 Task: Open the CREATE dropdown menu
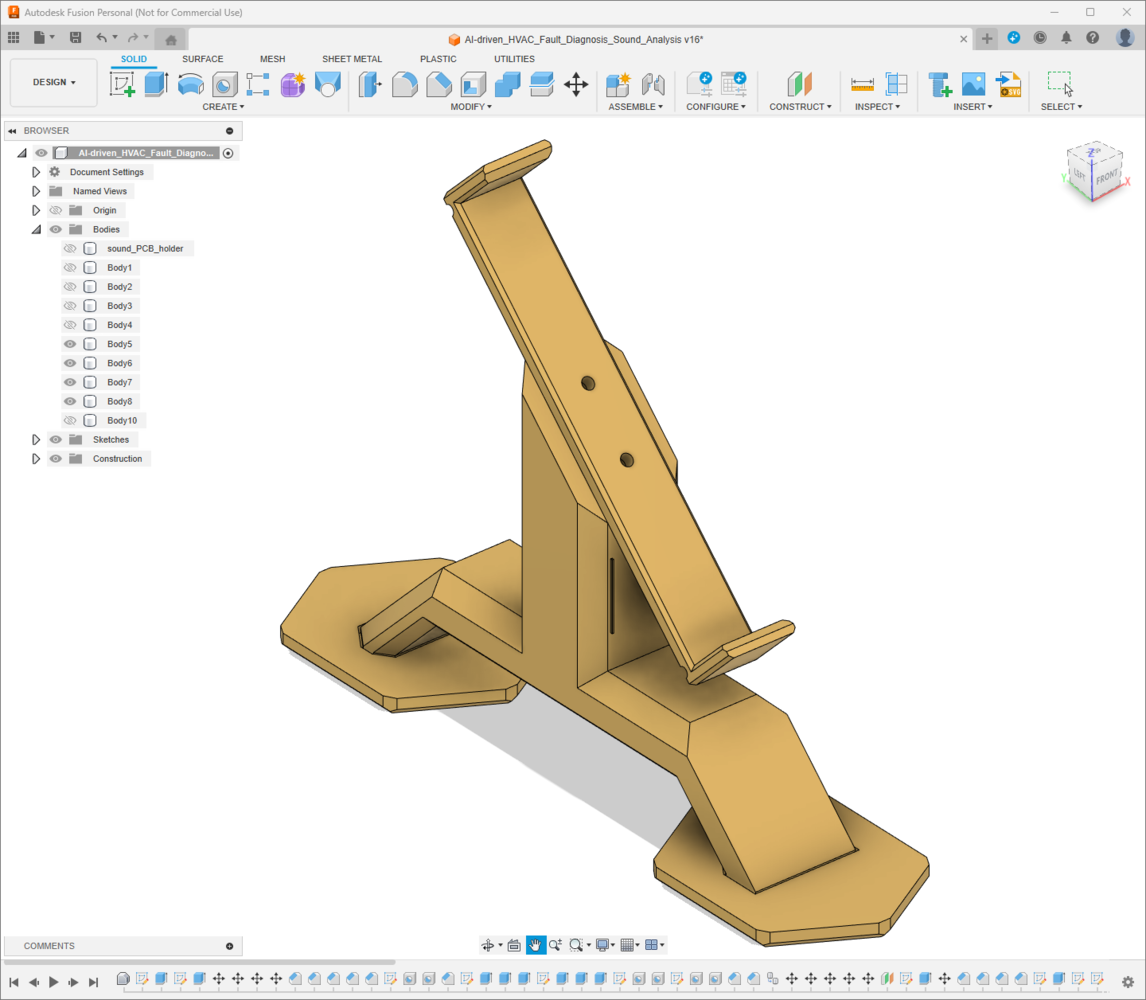click(223, 107)
